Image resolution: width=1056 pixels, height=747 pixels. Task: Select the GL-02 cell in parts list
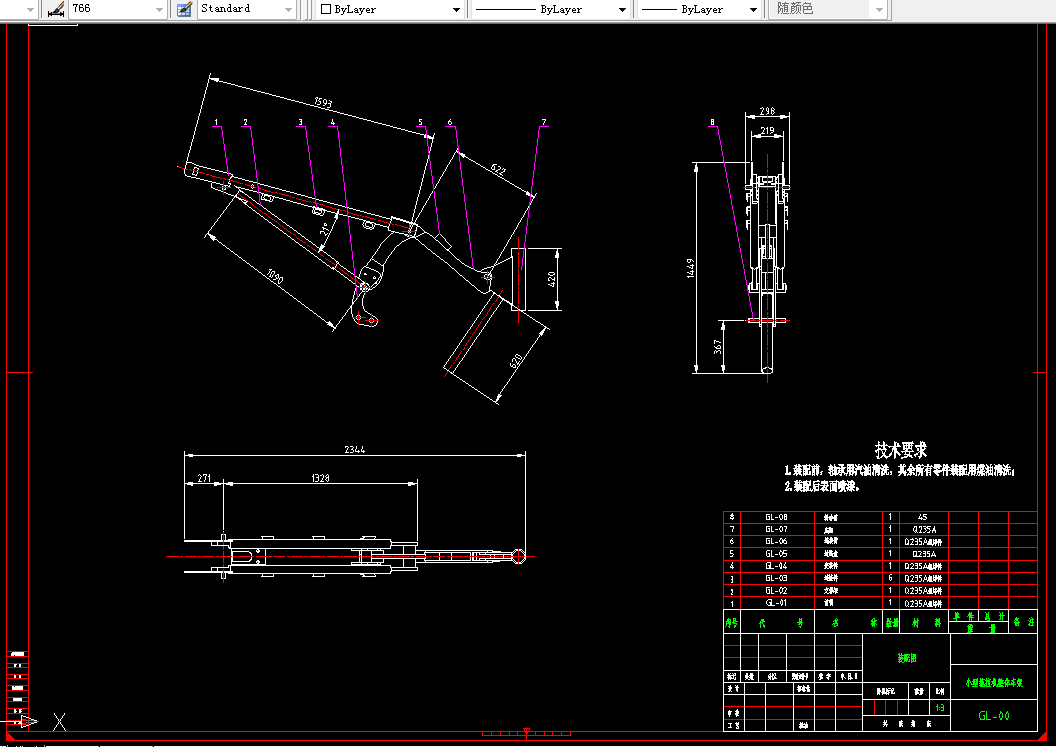coord(777,591)
